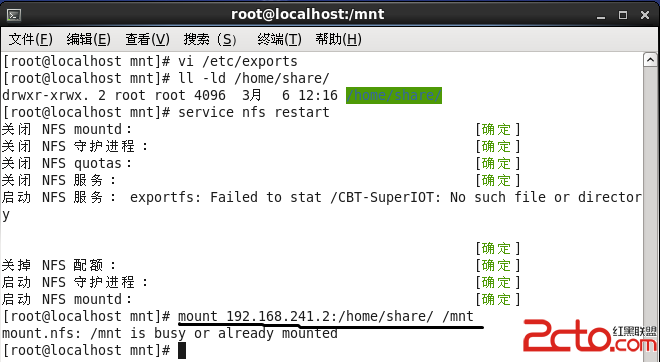Screen dimensions: 660x362
Task: Click the 'll -ld /home/share/' command
Action: 253,78
